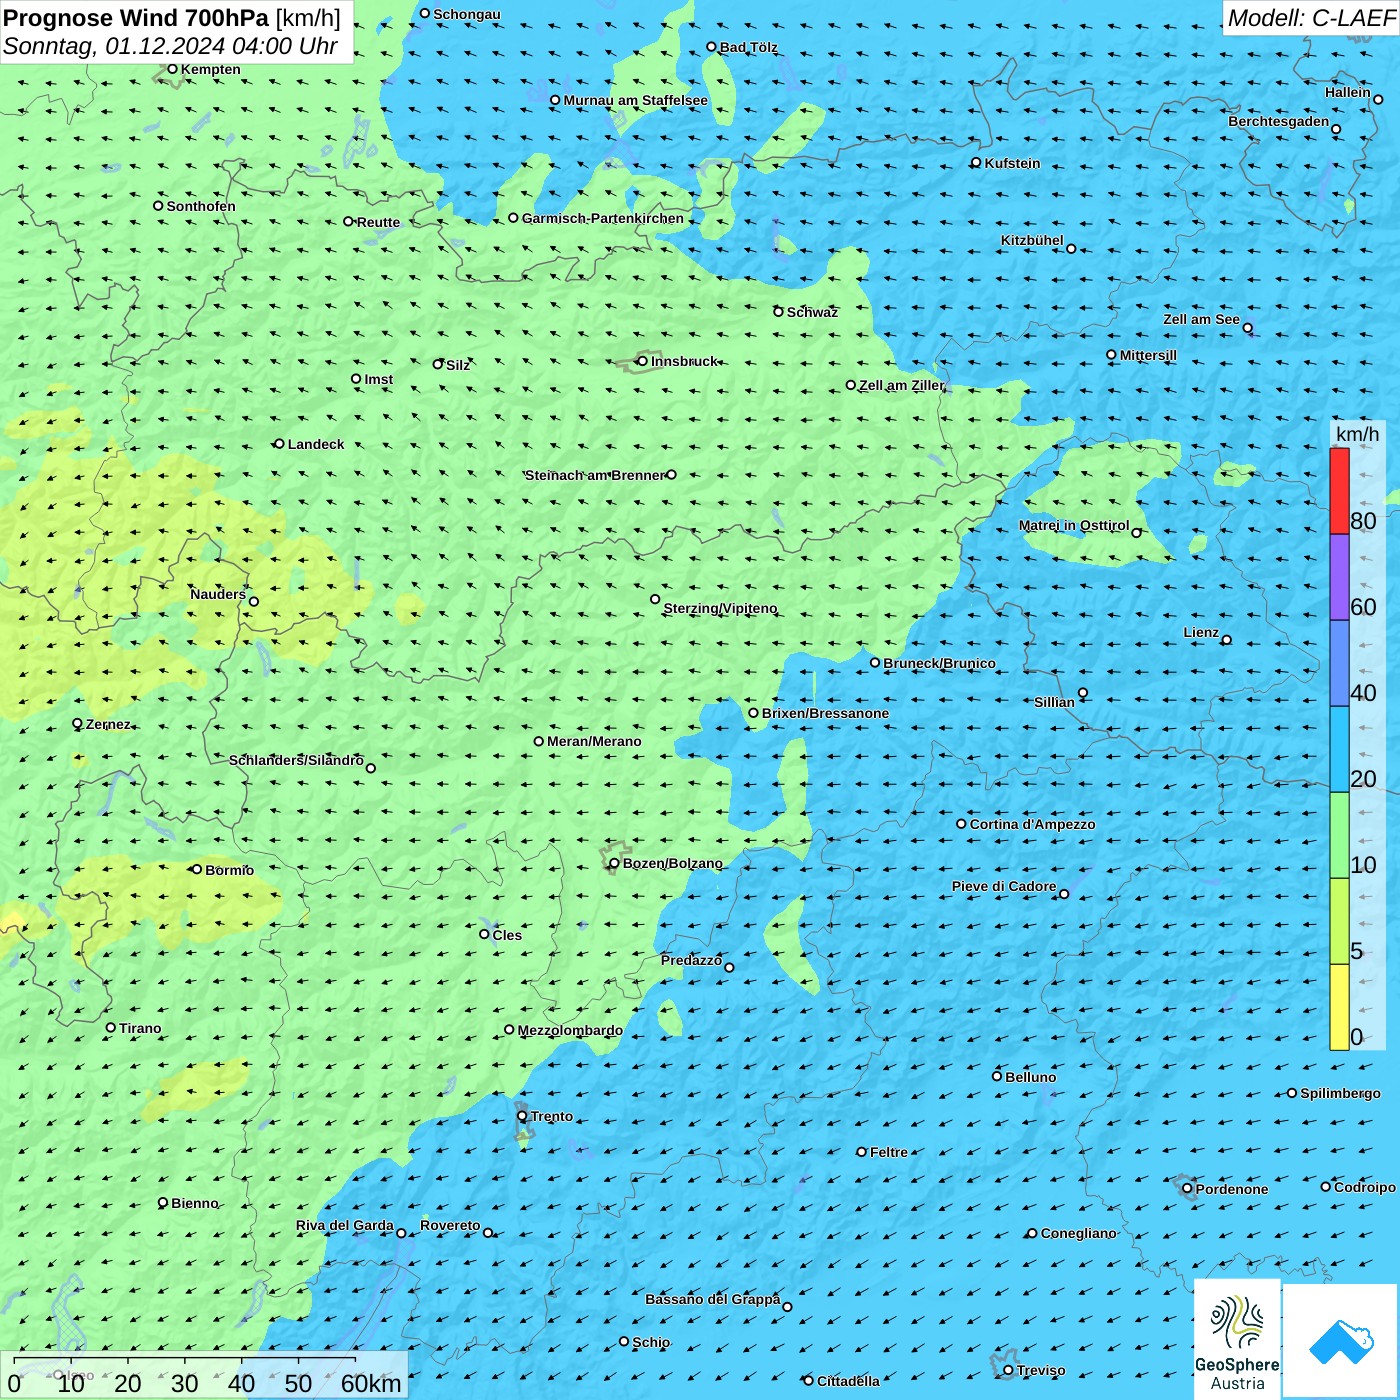Screen dimensions: 1400x1400
Task: Click the Trento city marker
Action: (x=522, y=1116)
